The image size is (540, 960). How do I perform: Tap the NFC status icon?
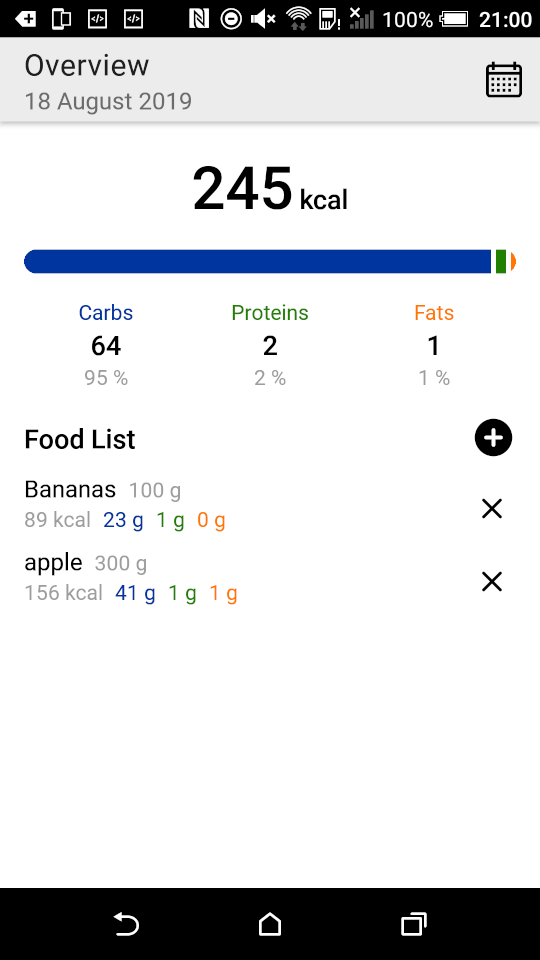[x=199, y=19]
